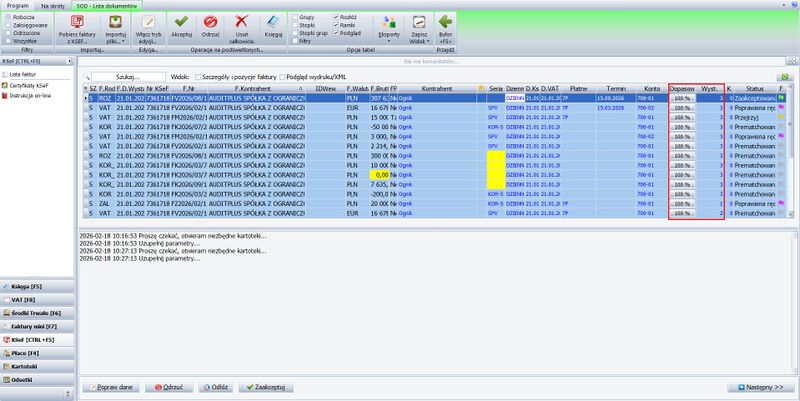
Task: Switch to the Program tab
Action: 17,6
